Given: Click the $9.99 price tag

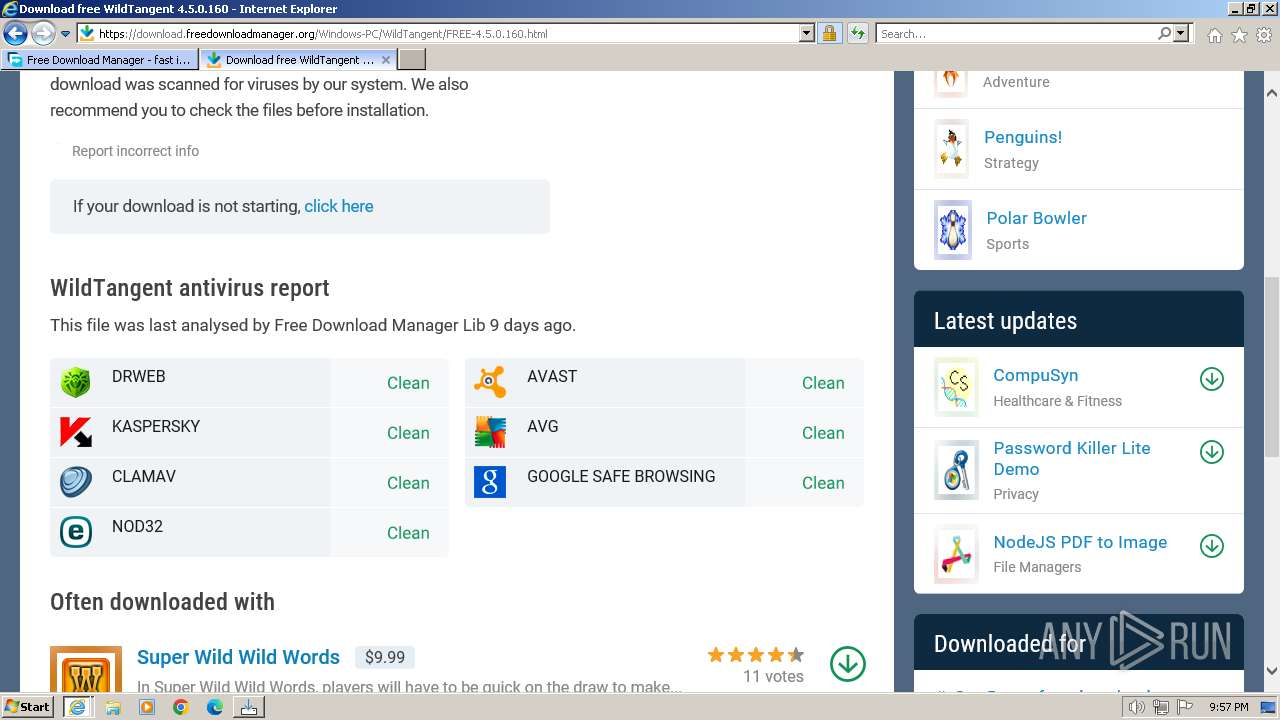Looking at the screenshot, I should click(385, 657).
